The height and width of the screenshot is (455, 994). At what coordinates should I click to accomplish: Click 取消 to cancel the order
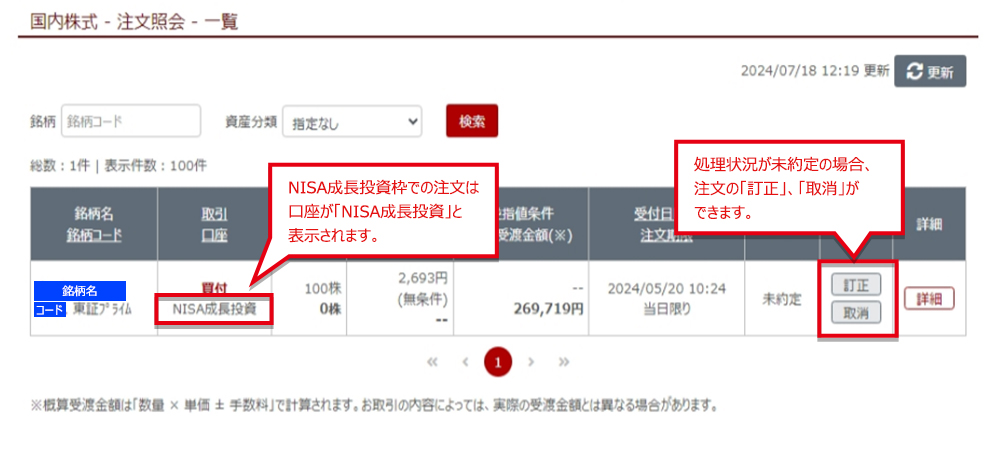click(x=848, y=313)
